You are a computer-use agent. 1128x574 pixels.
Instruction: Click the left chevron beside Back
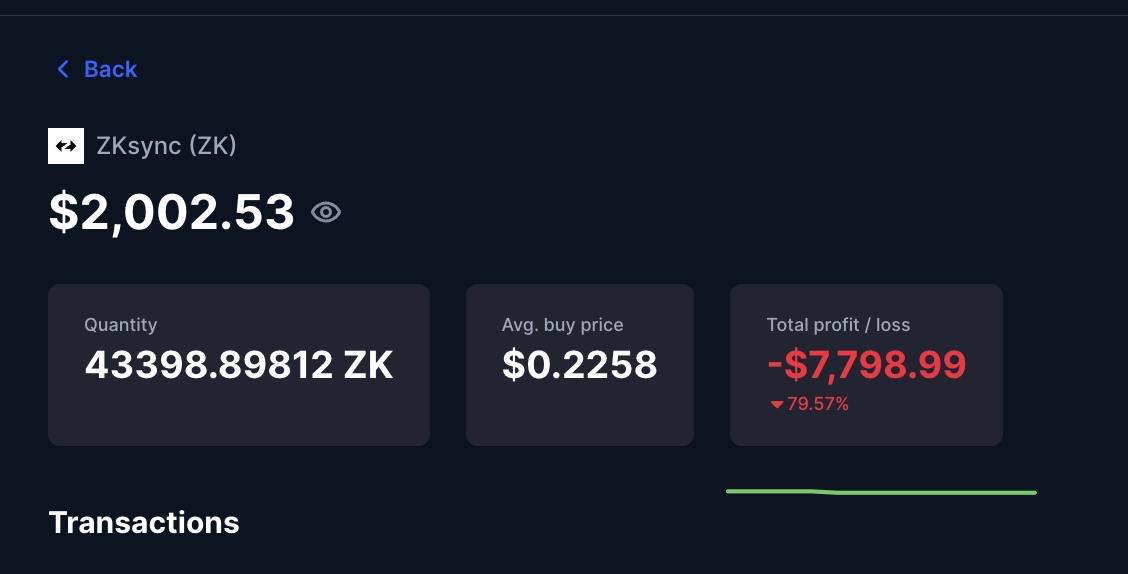63,69
